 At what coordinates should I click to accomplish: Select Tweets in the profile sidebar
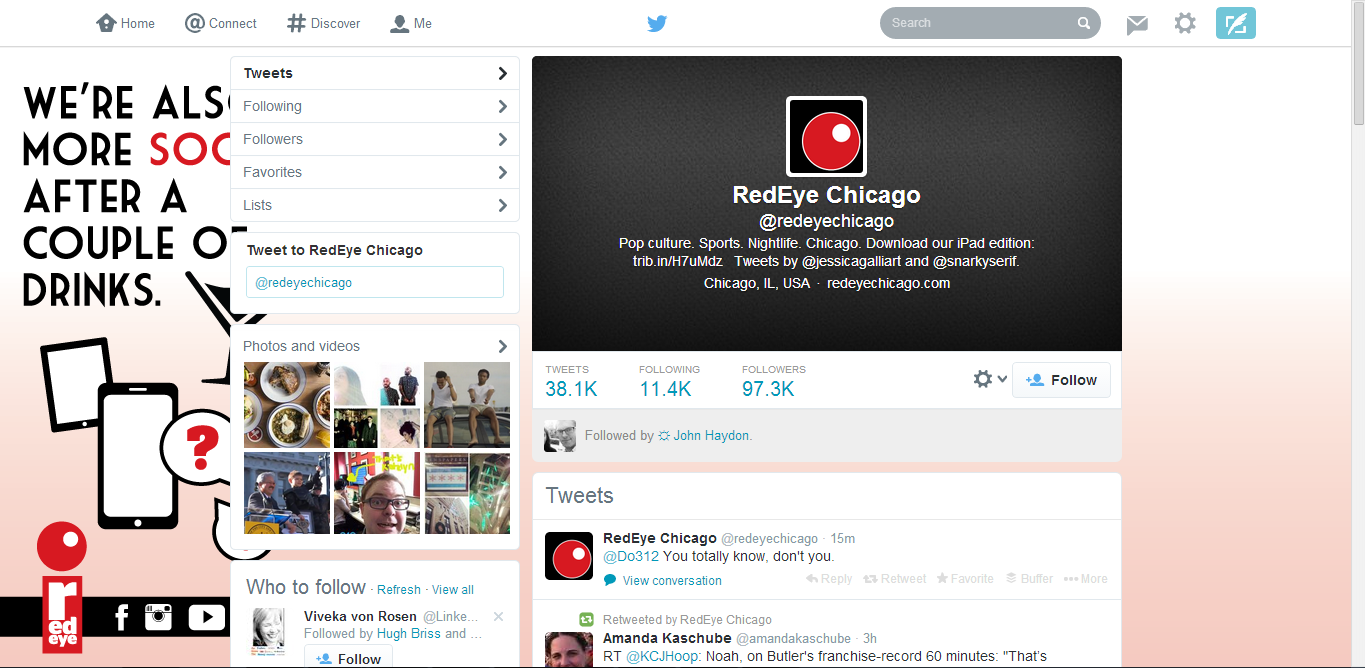coord(375,73)
